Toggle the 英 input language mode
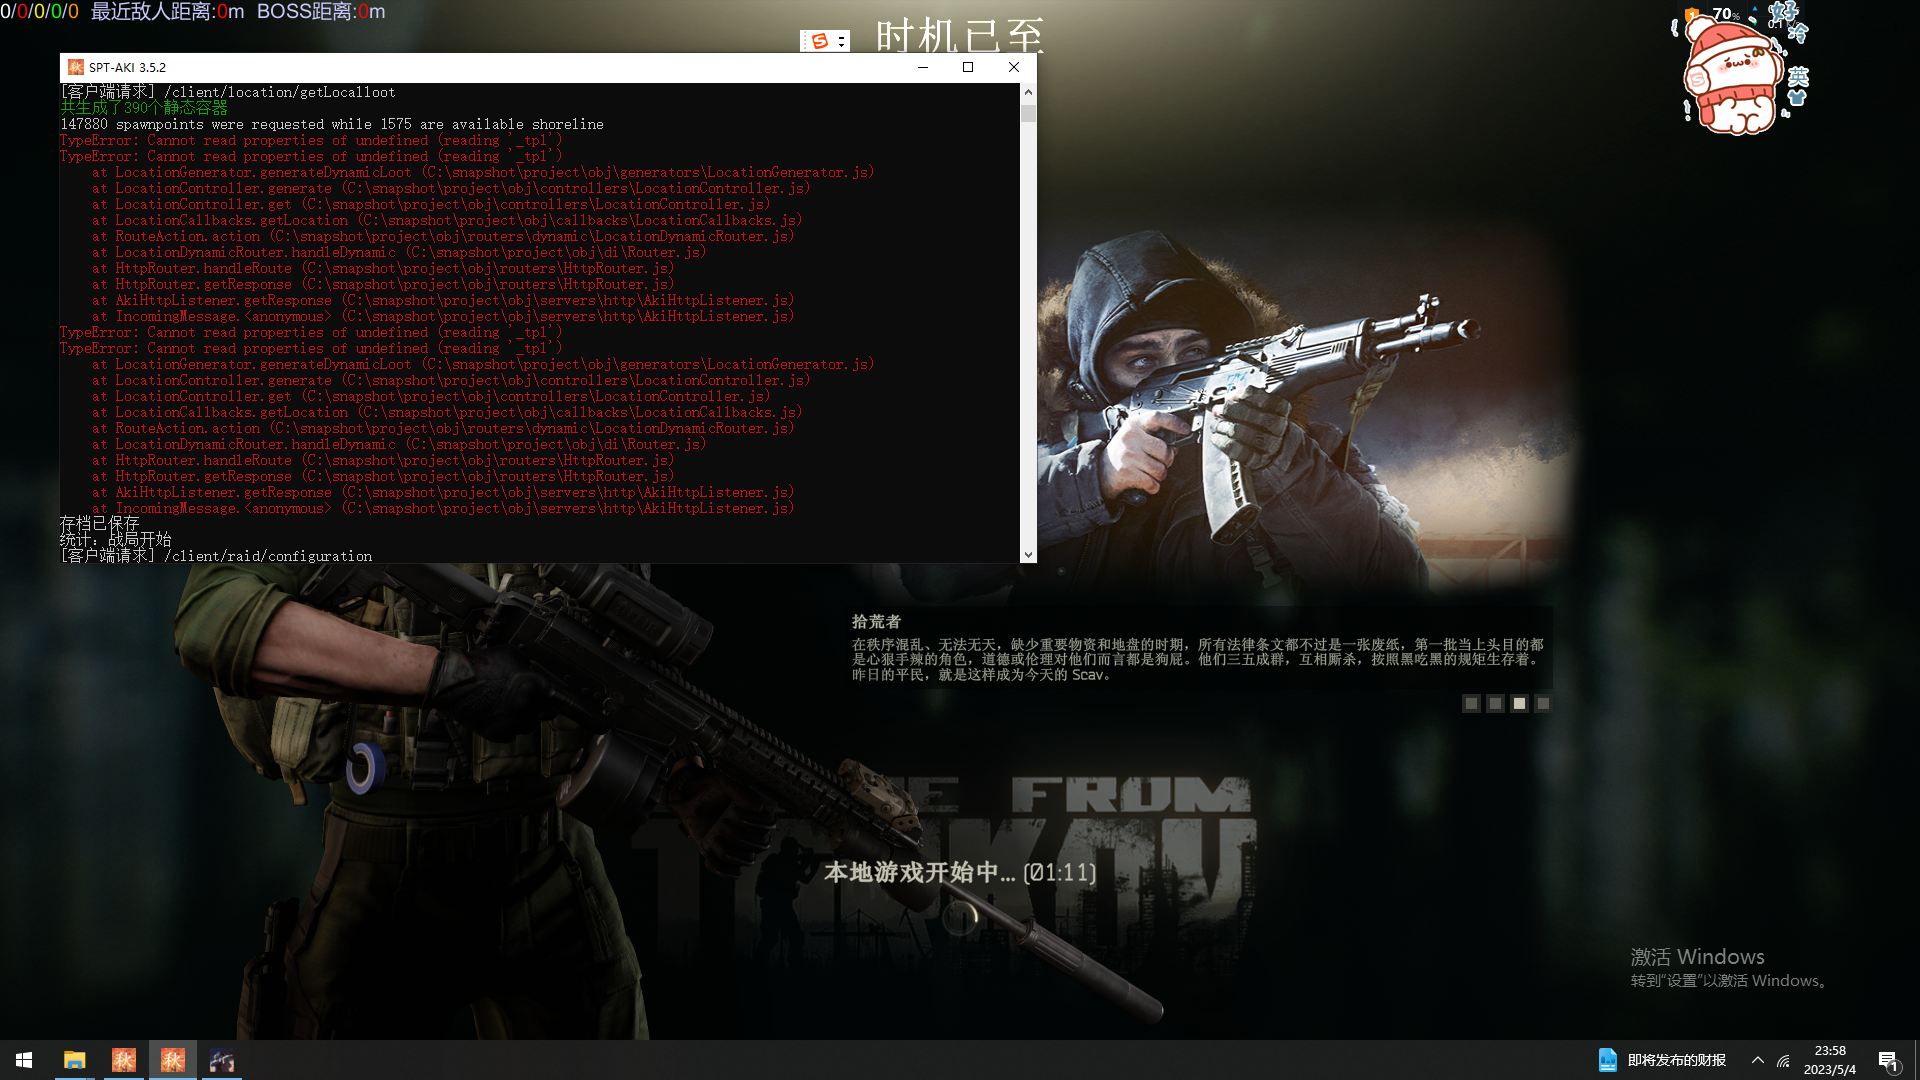Image resolution: width=1920 pixels, height=1080 pixels. 1798,77
